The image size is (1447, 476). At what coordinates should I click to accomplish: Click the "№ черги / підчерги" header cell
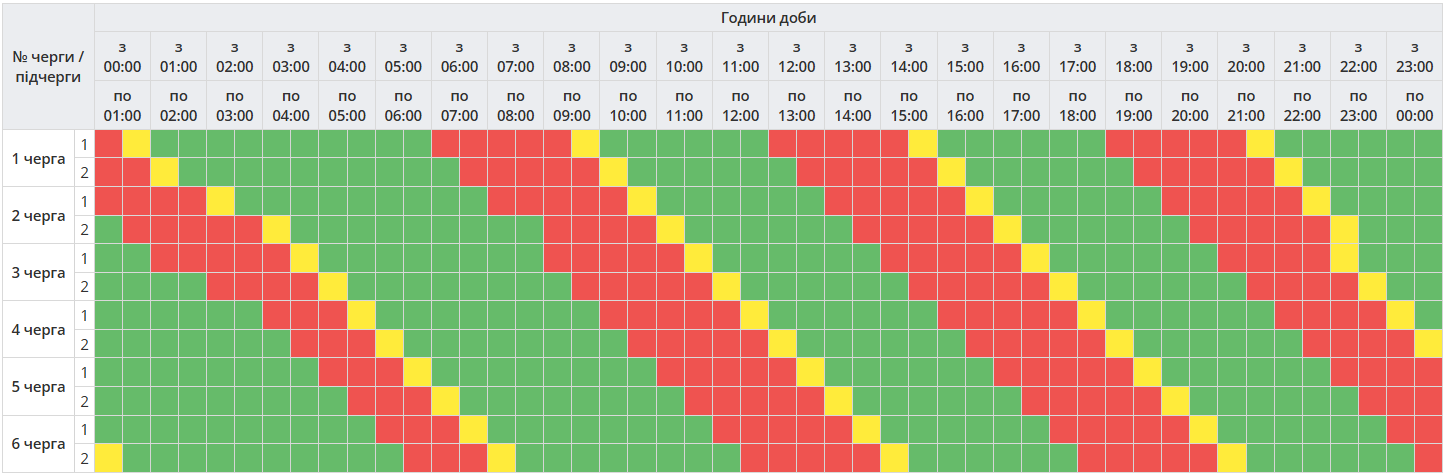coord(48,67)
